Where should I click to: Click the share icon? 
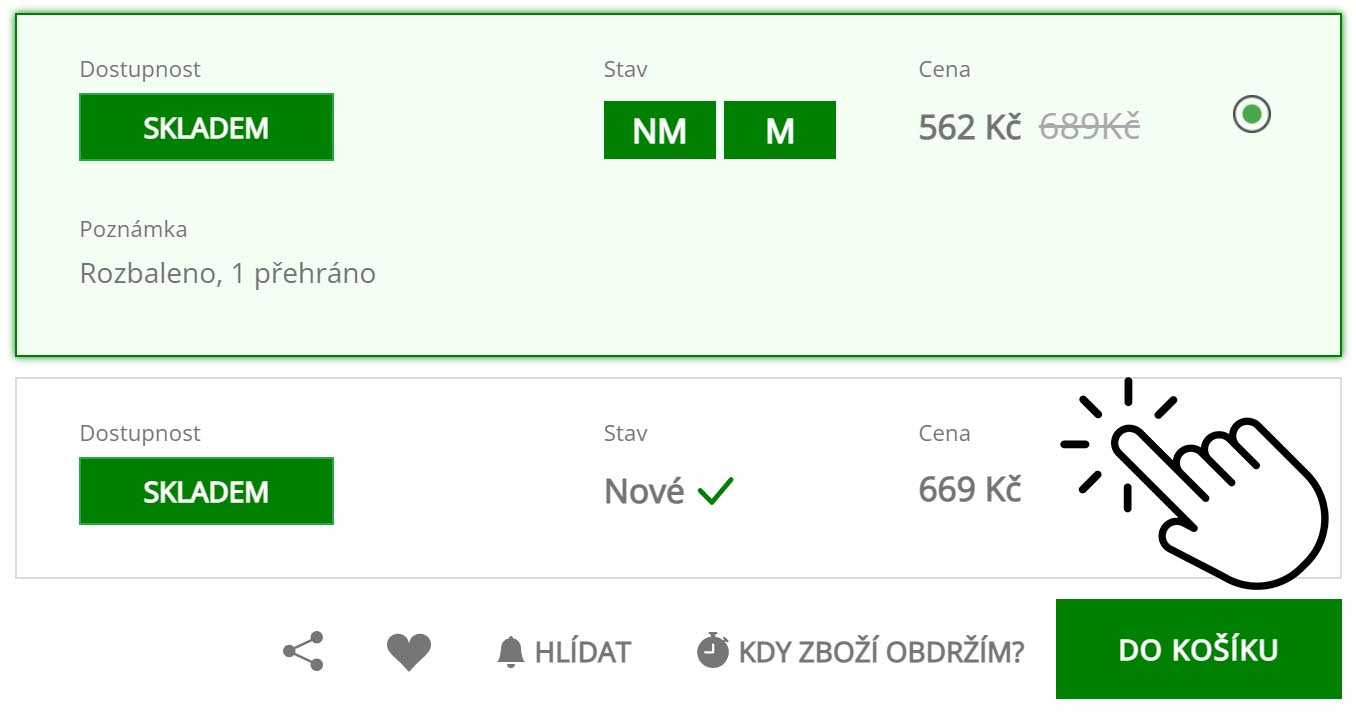[x=303, y=651]
